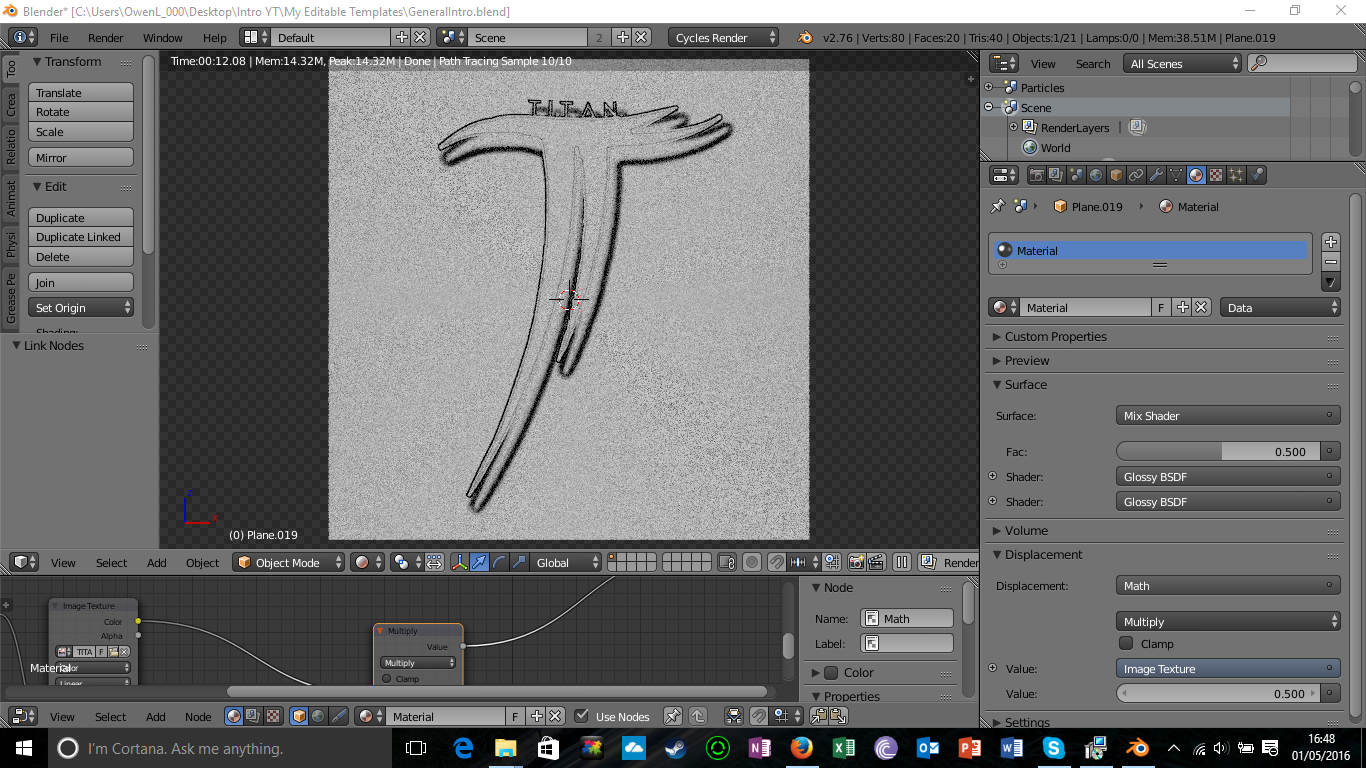Viewport: 1366px width, 768px height.
Task: Click the Join button
Action: (81, 283)
